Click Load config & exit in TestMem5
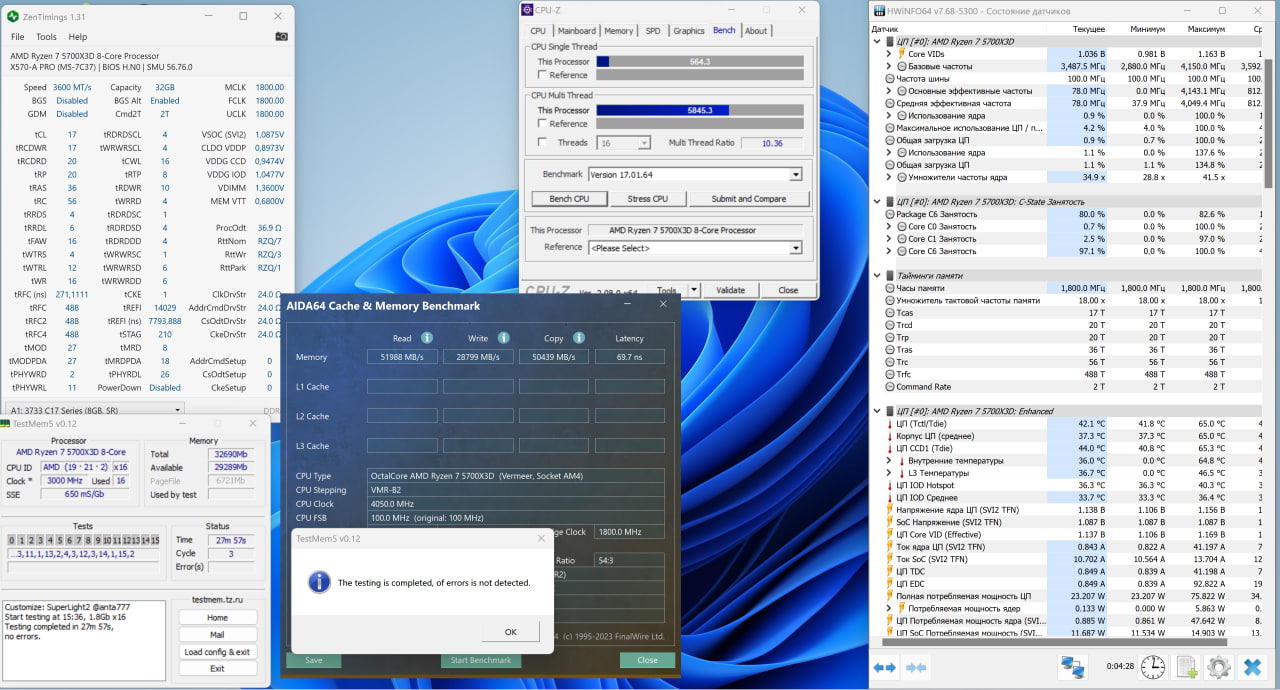 [217, 652]
